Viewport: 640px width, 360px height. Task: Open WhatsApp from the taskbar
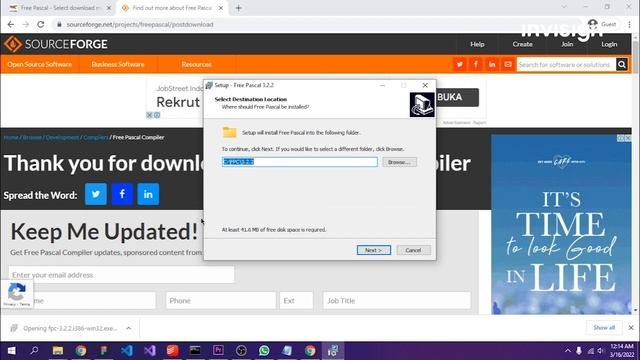[264, 351]
